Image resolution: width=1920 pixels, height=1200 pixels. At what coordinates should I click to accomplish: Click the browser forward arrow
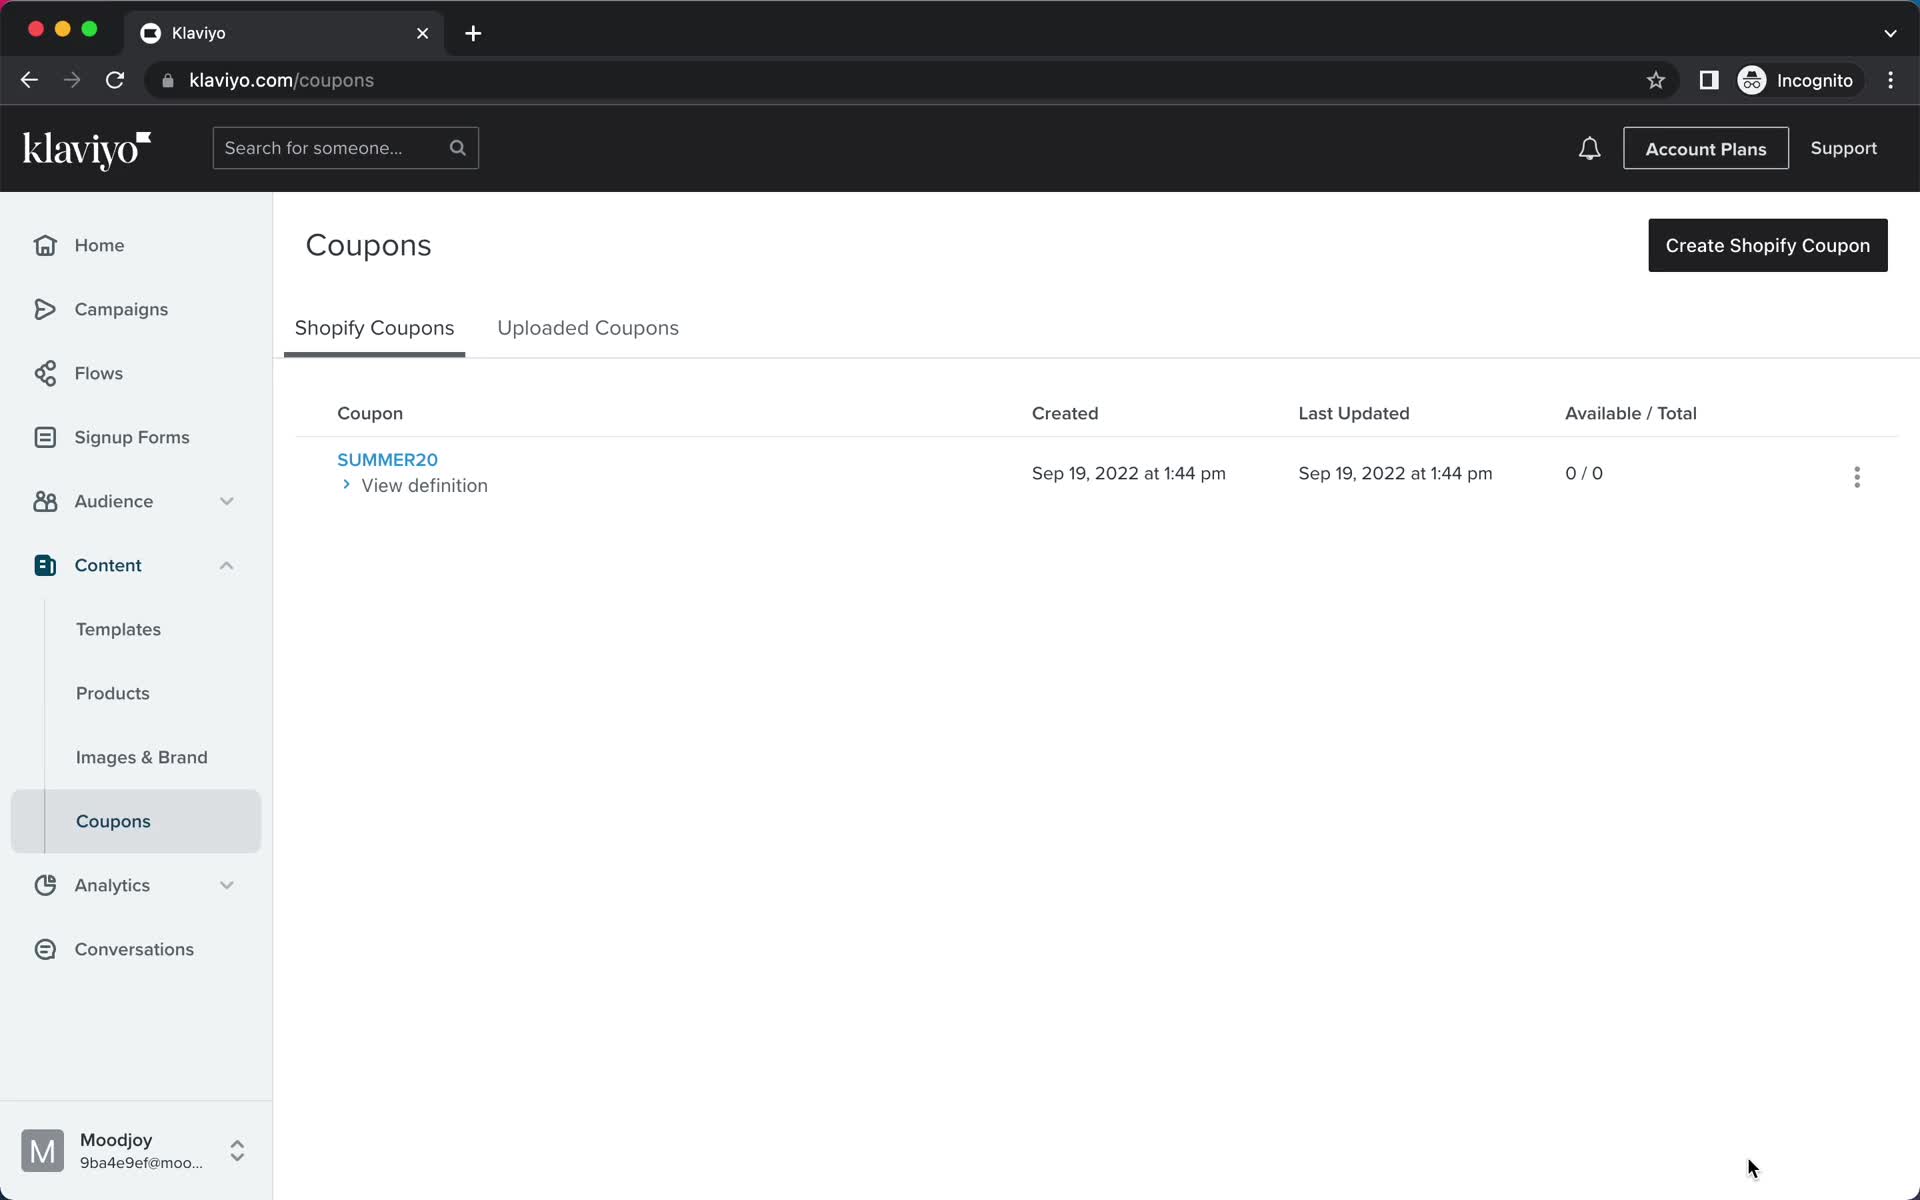coord(72,80)
